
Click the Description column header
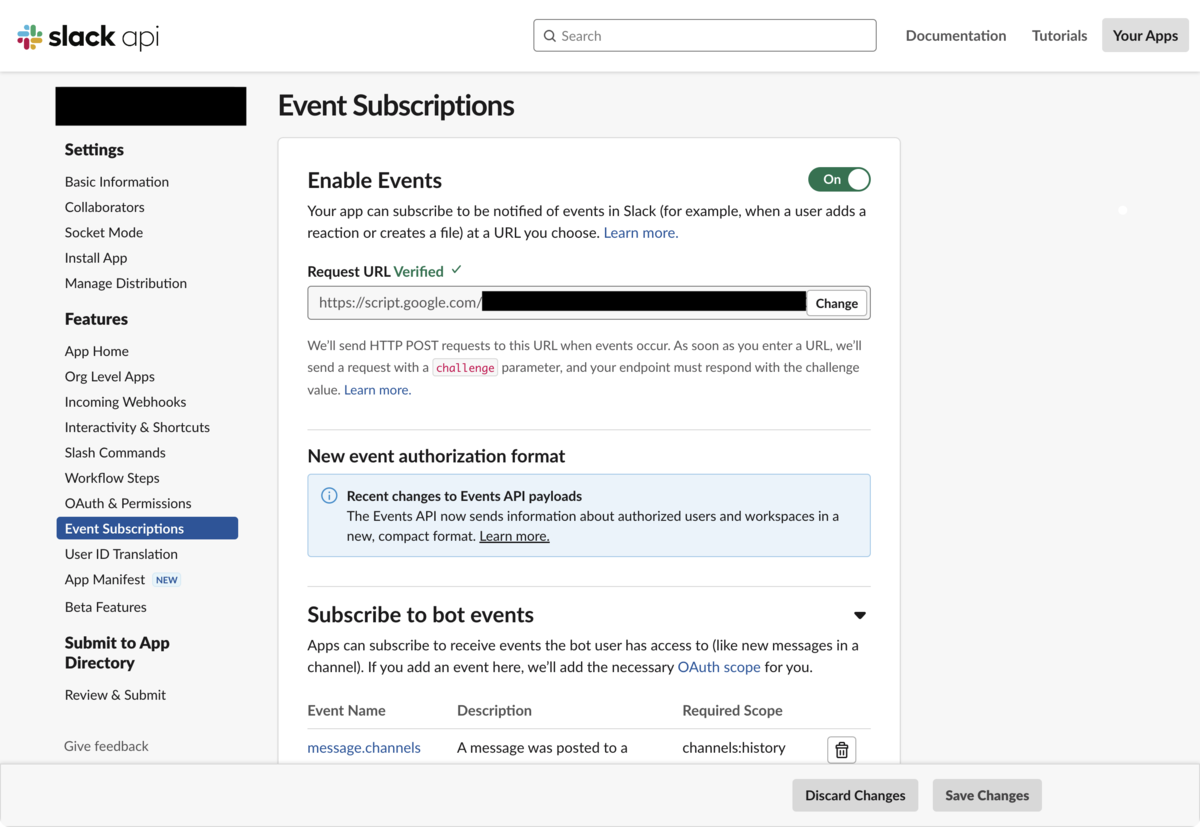[x=494, y=711]
